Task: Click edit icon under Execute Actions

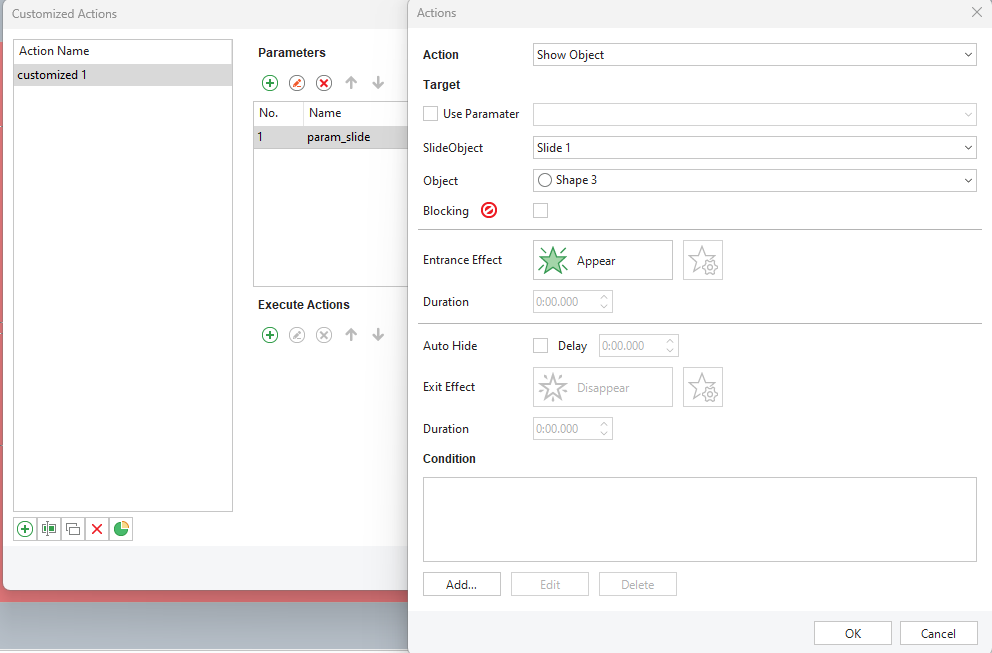Action: tap(297, 335)
